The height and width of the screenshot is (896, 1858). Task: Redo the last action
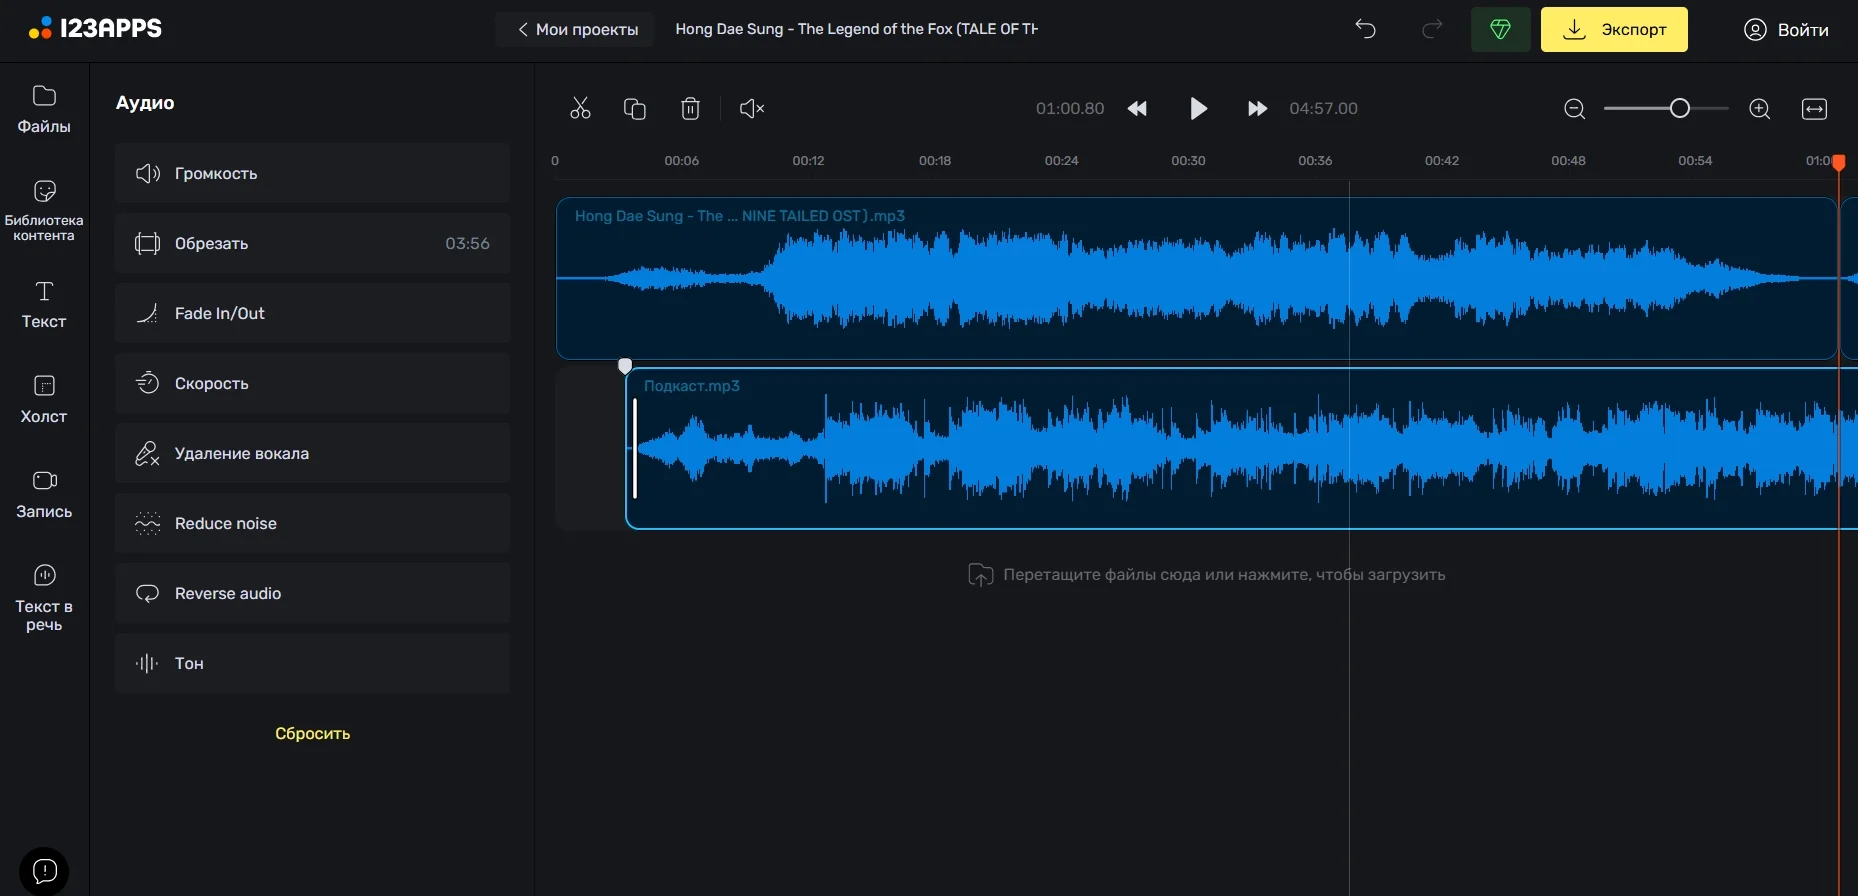coord(1432,29)
